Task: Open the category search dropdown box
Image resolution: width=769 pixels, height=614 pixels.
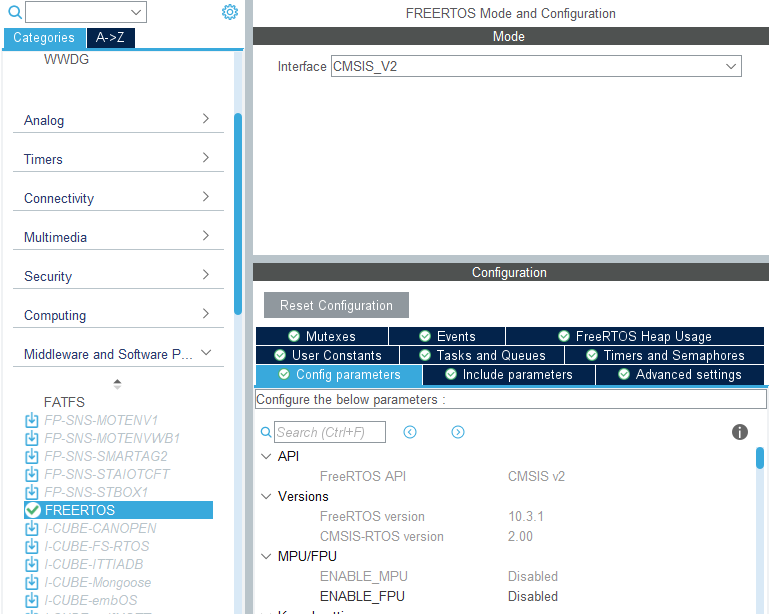Action: (x=86, y=12)
